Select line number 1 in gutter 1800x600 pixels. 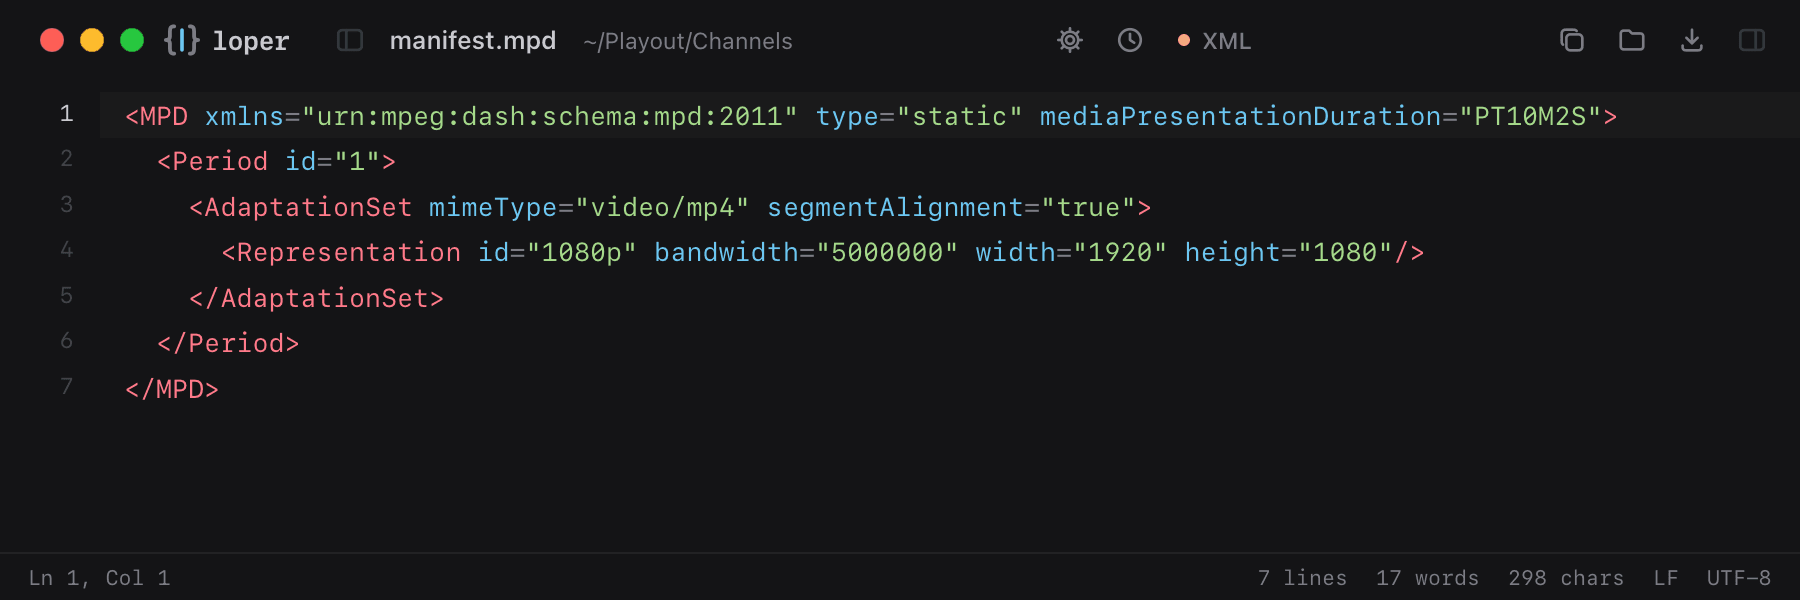tap(66, 114)
